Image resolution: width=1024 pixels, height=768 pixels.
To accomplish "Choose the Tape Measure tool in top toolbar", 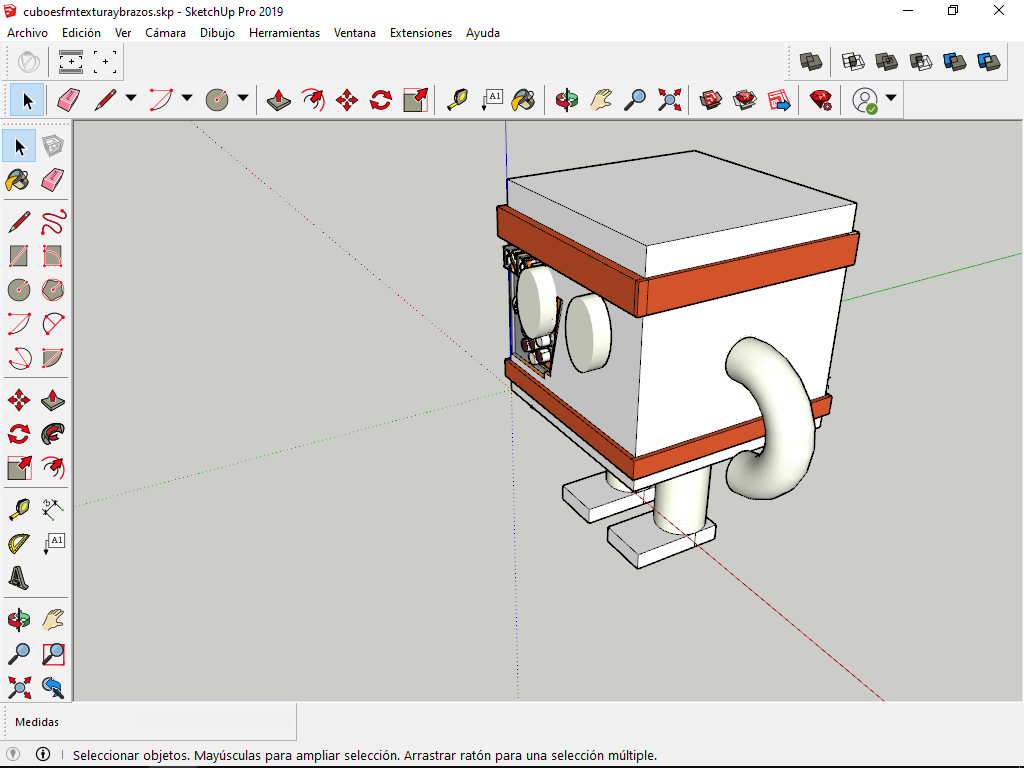I will [x=457, y=100].
